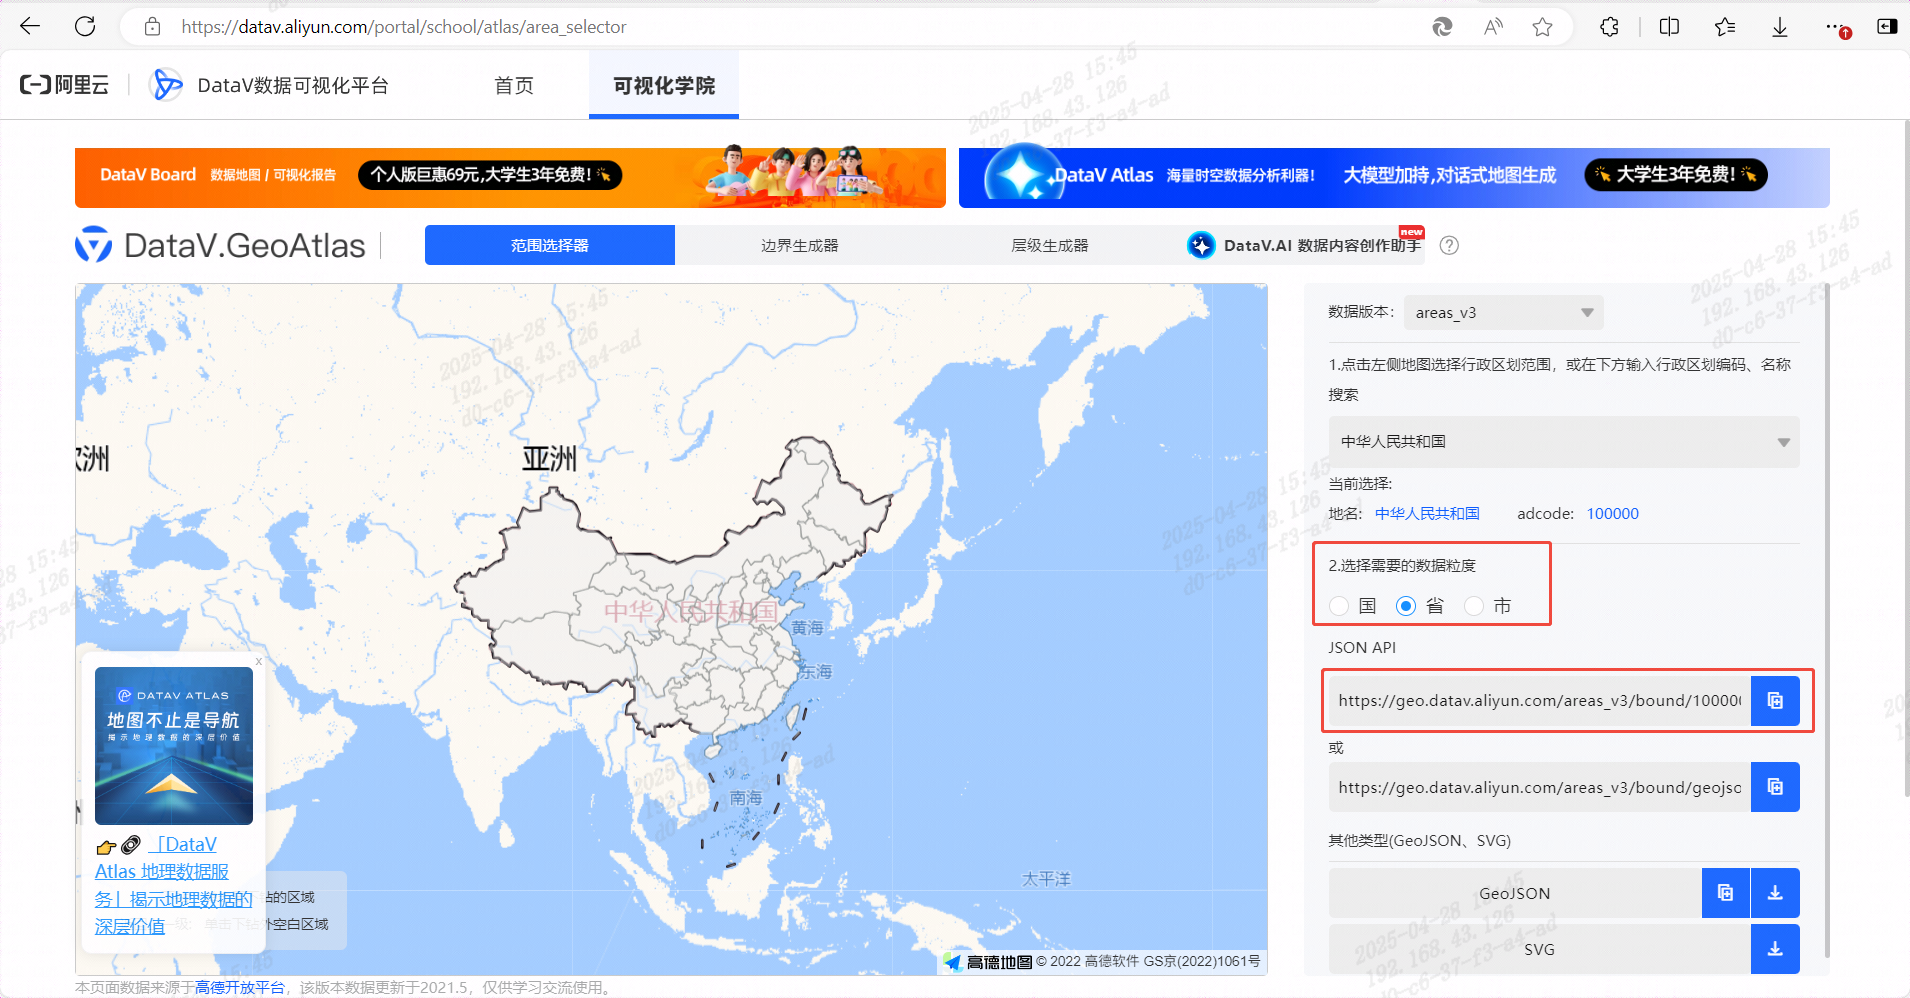Copy the JSON API bound URL
1910x998 pixels.
pyautogui.click(x=1775, y=700)
